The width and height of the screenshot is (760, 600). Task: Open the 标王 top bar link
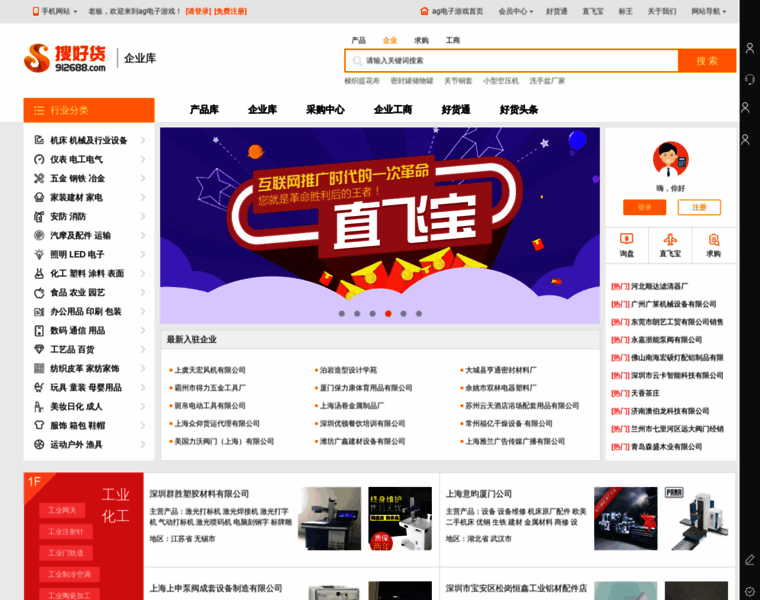625,11
